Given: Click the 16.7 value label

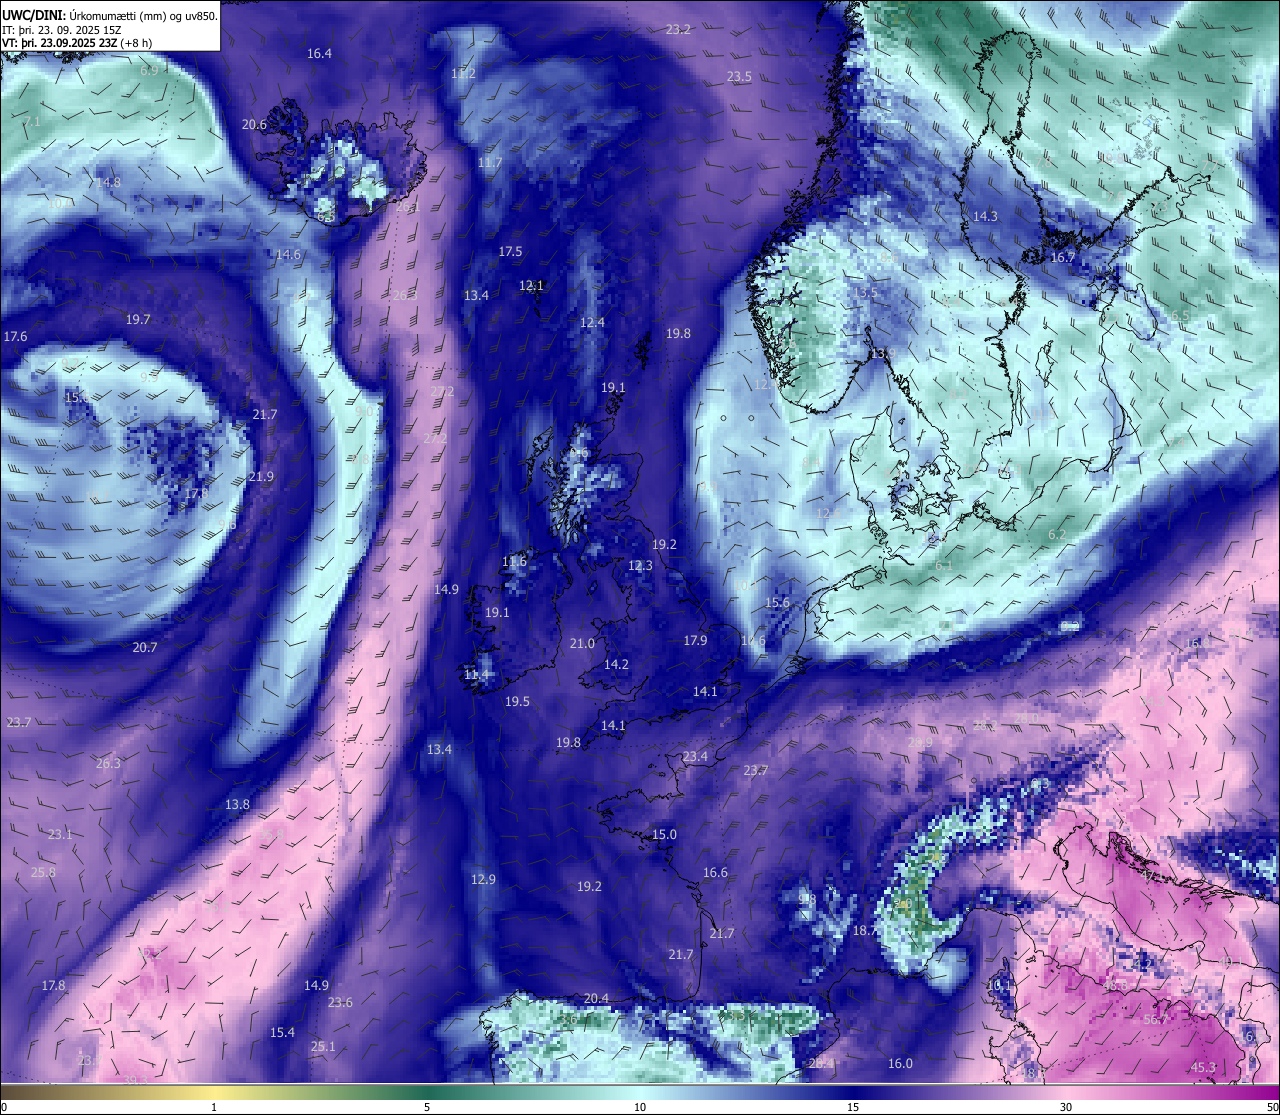Looking at the screenshot, I should (1062, 258).
